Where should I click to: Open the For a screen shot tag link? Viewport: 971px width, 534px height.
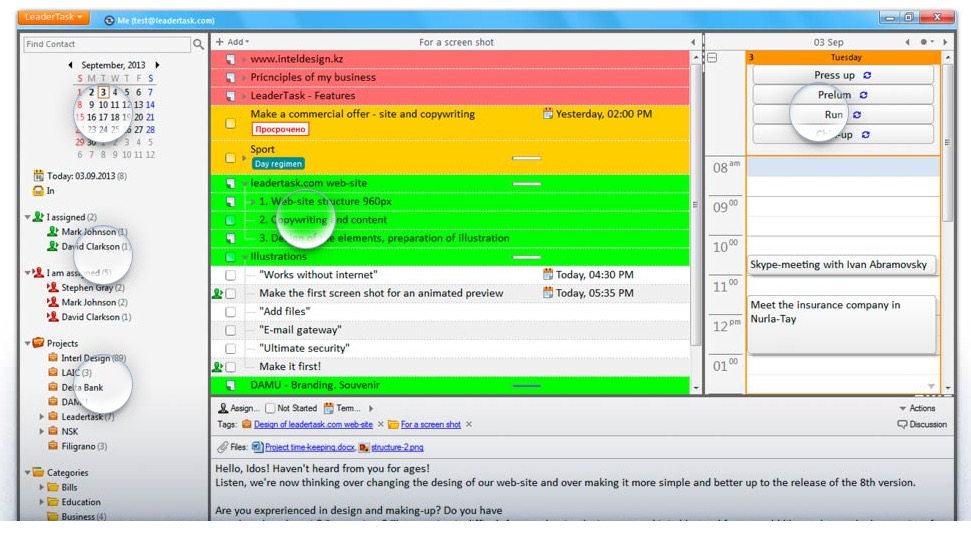430,424
